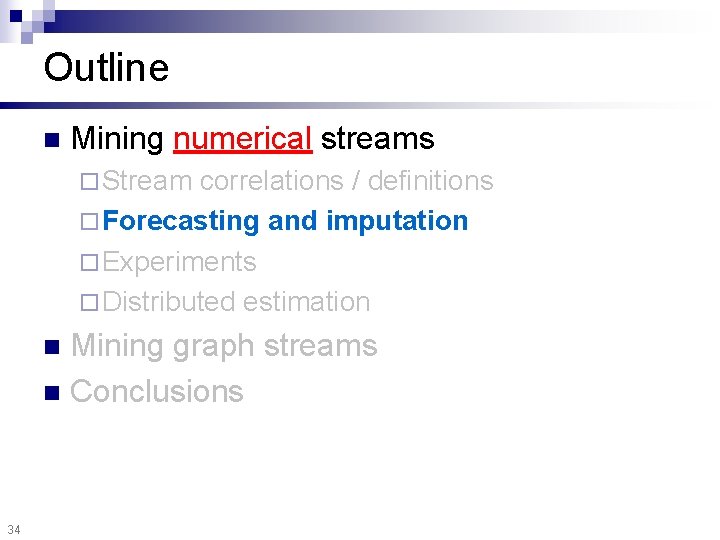Click the hollow square beside Distributed estimation
Viewport: 720px width, 540px height.
point(89,303)
